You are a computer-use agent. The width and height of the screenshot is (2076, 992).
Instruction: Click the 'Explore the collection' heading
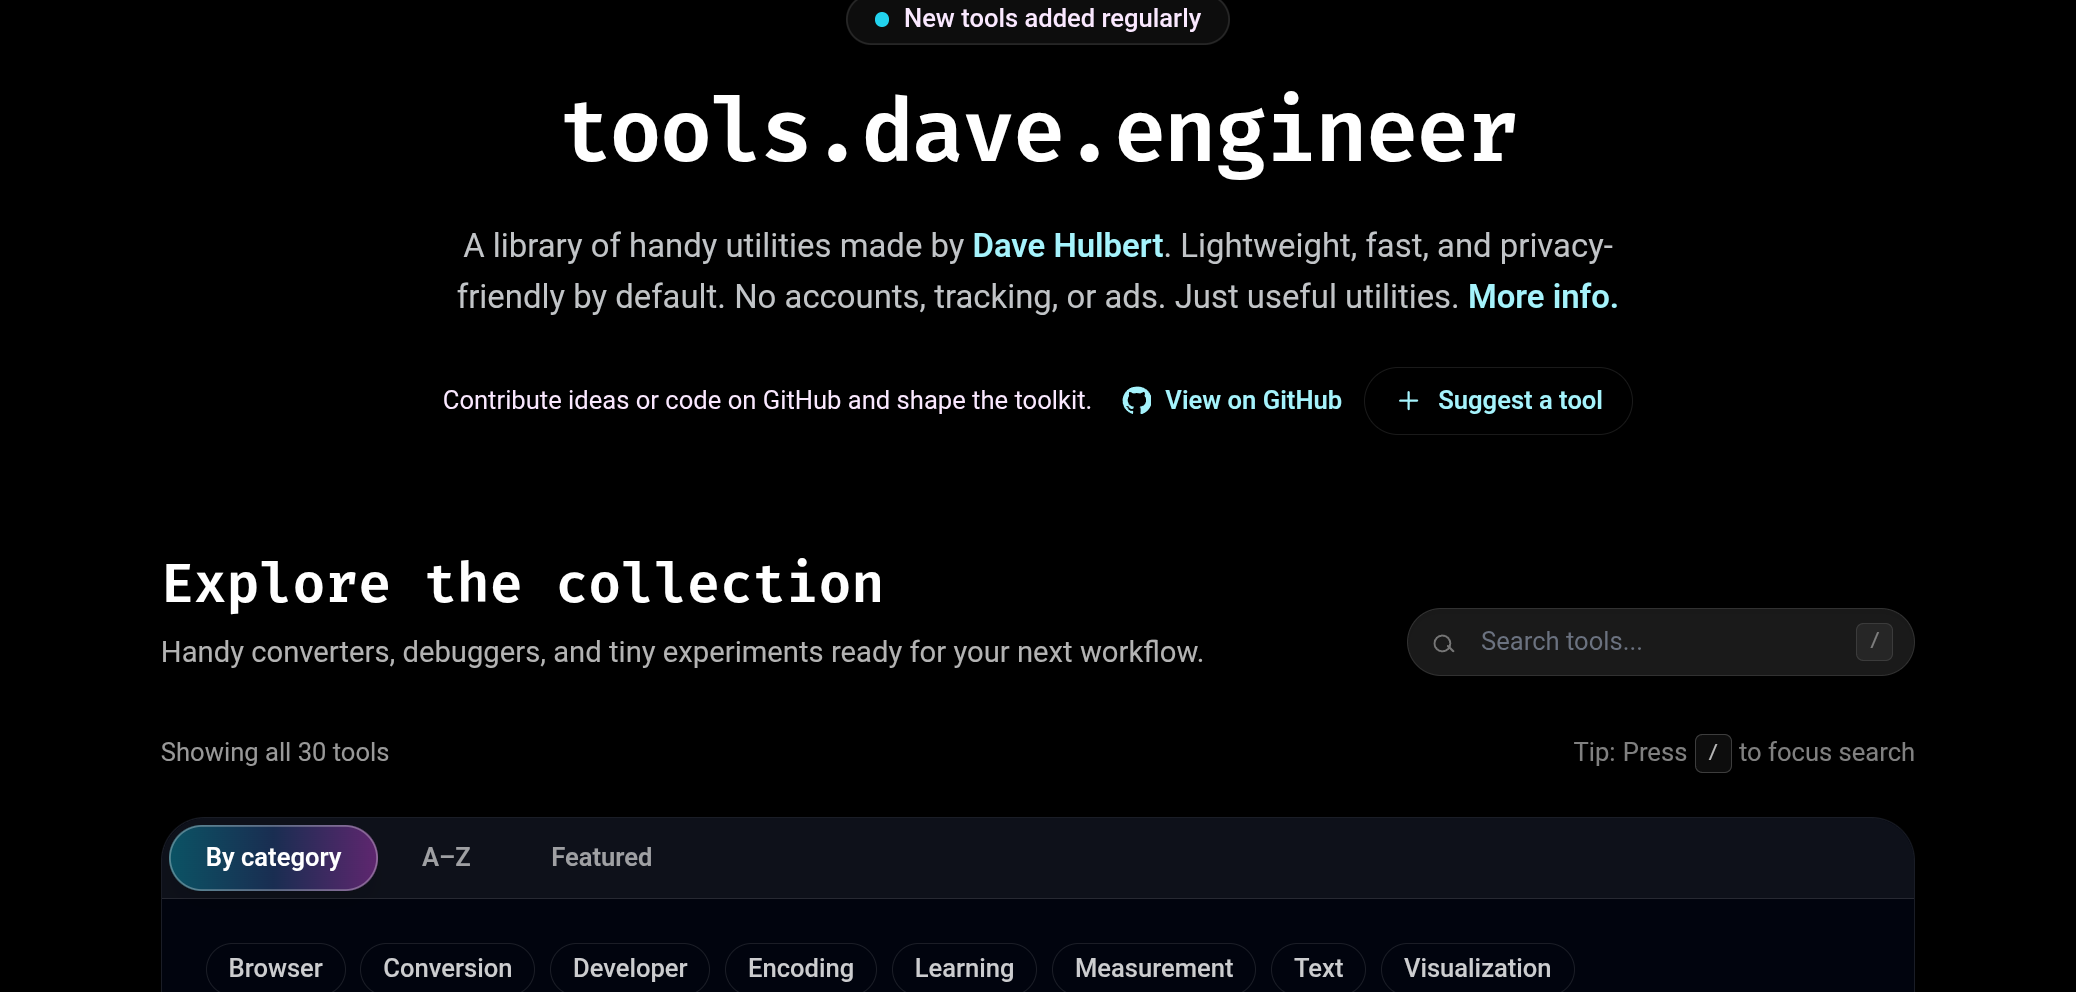[x=523, y=584]
